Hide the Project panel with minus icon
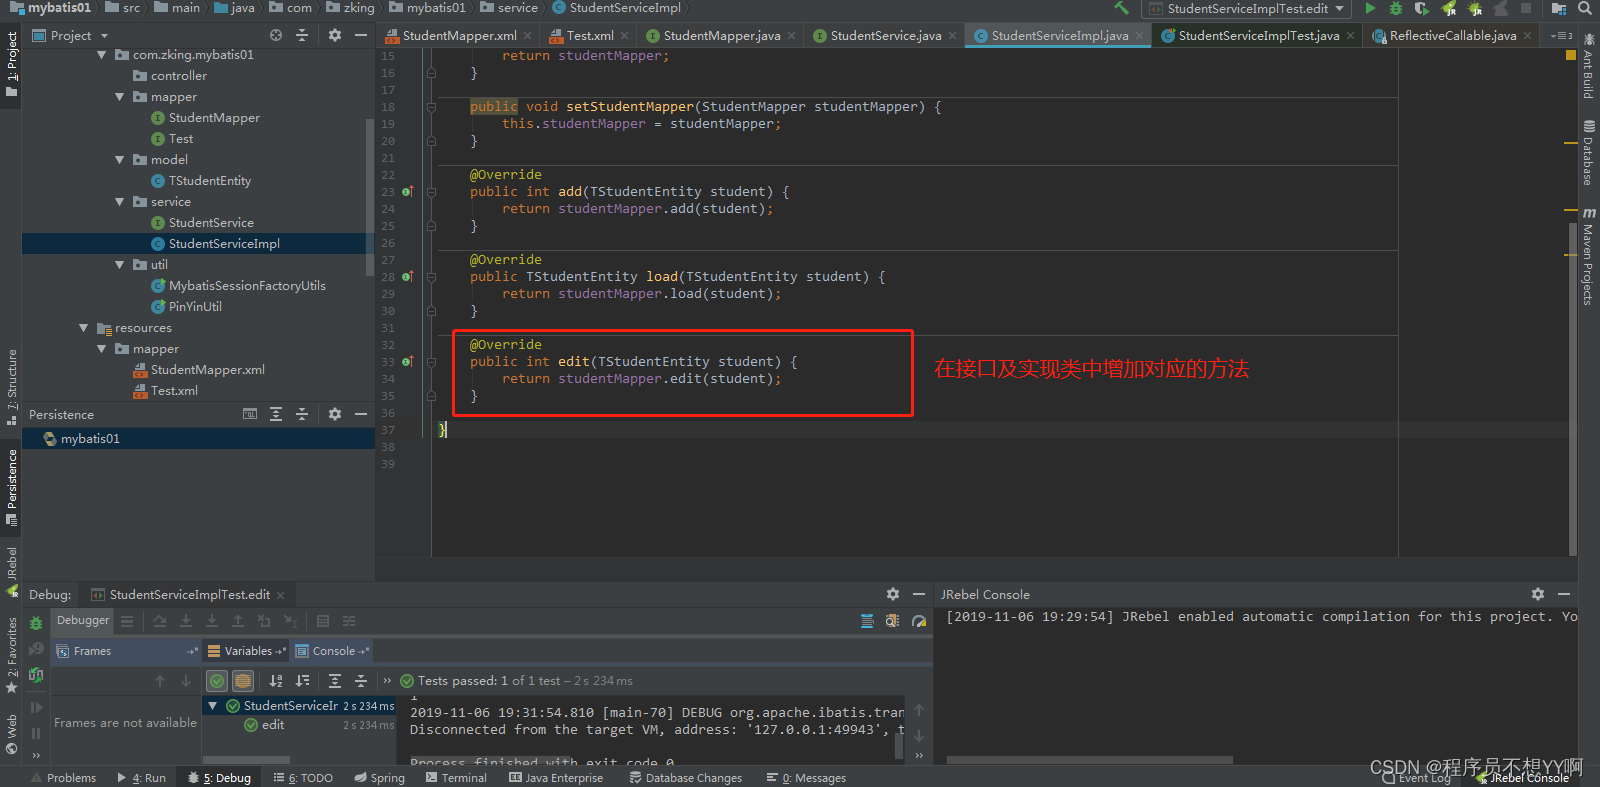1600x787 pixels. click(361, 35)
